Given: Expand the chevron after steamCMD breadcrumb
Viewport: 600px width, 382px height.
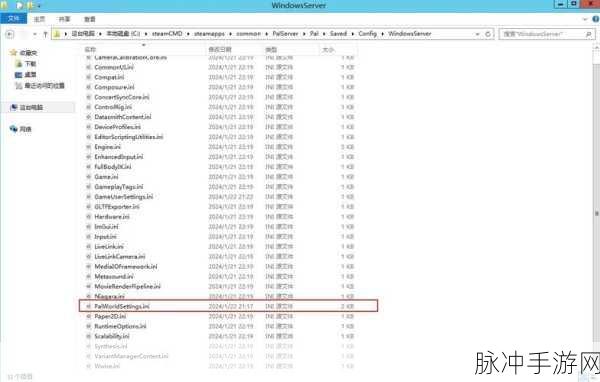Looking at the screenshot, I should [188, 34].
